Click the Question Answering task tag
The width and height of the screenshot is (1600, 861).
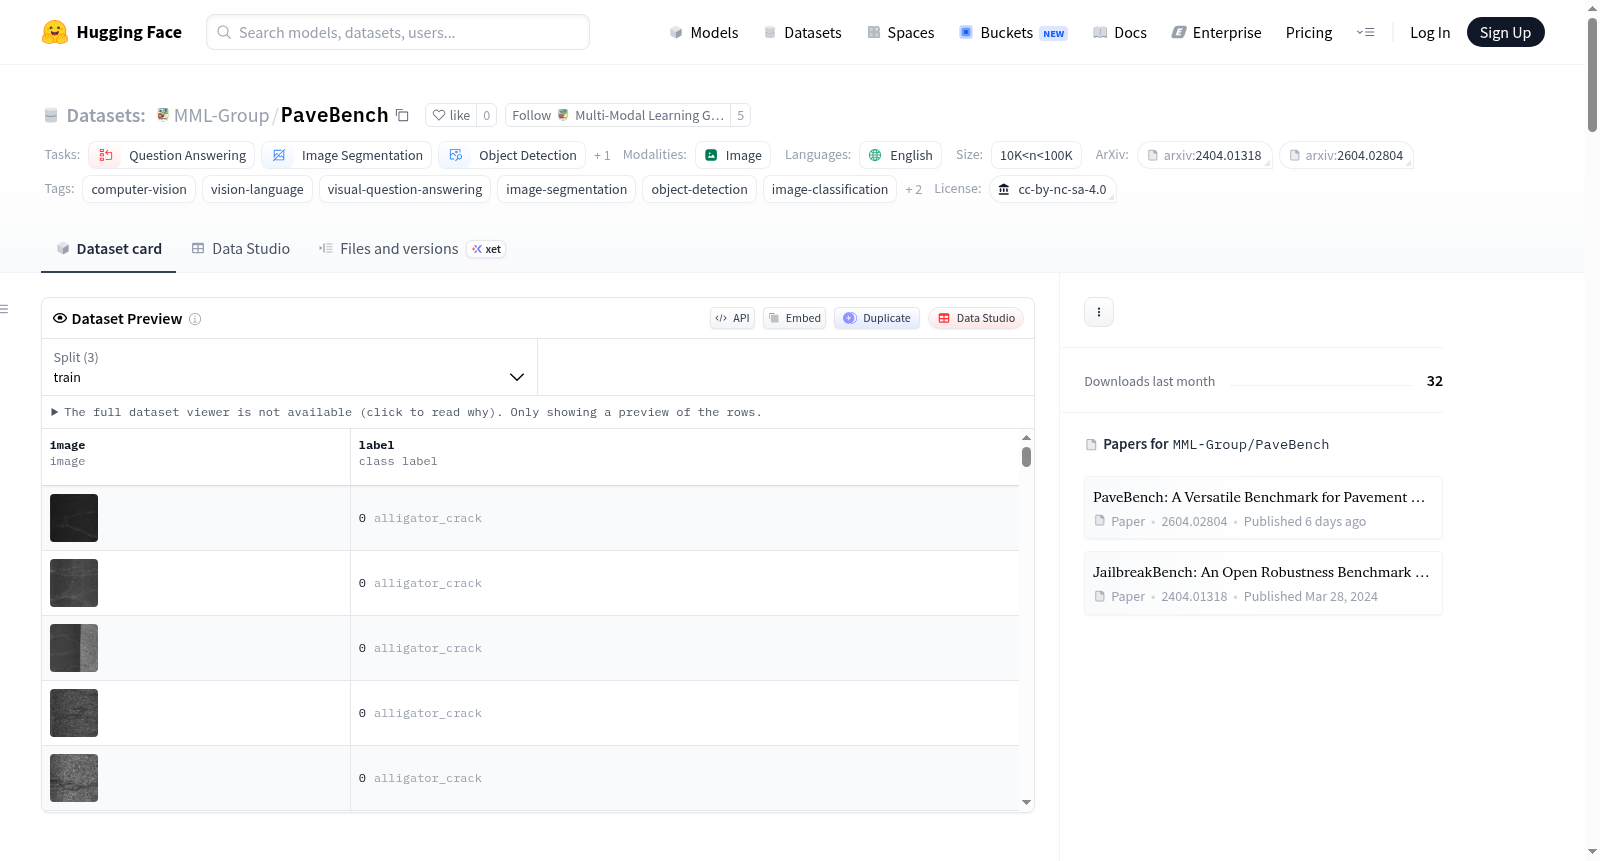(x=172, y=155)
